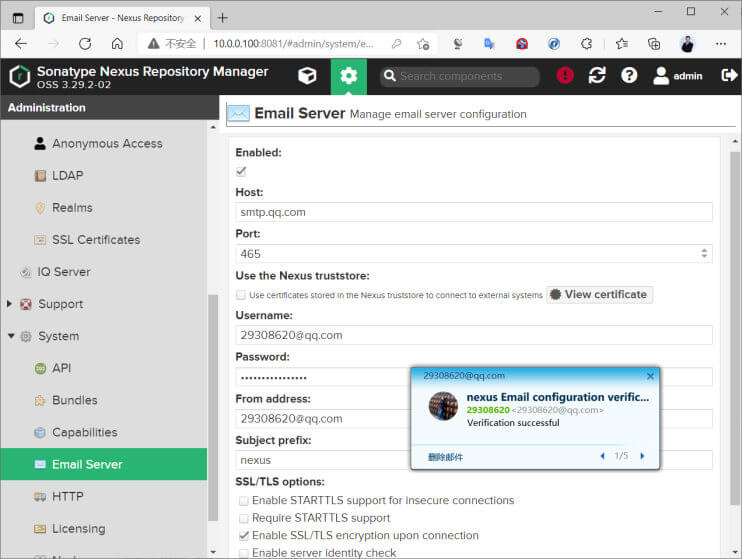Viewport: 742px width, 559px height.
Task: Close the Email Server browser tab
Action: (198, 18)
